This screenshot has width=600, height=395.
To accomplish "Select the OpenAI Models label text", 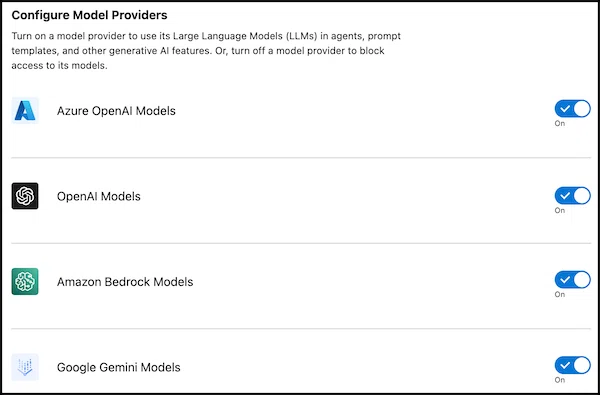I will tap(99, 196).
